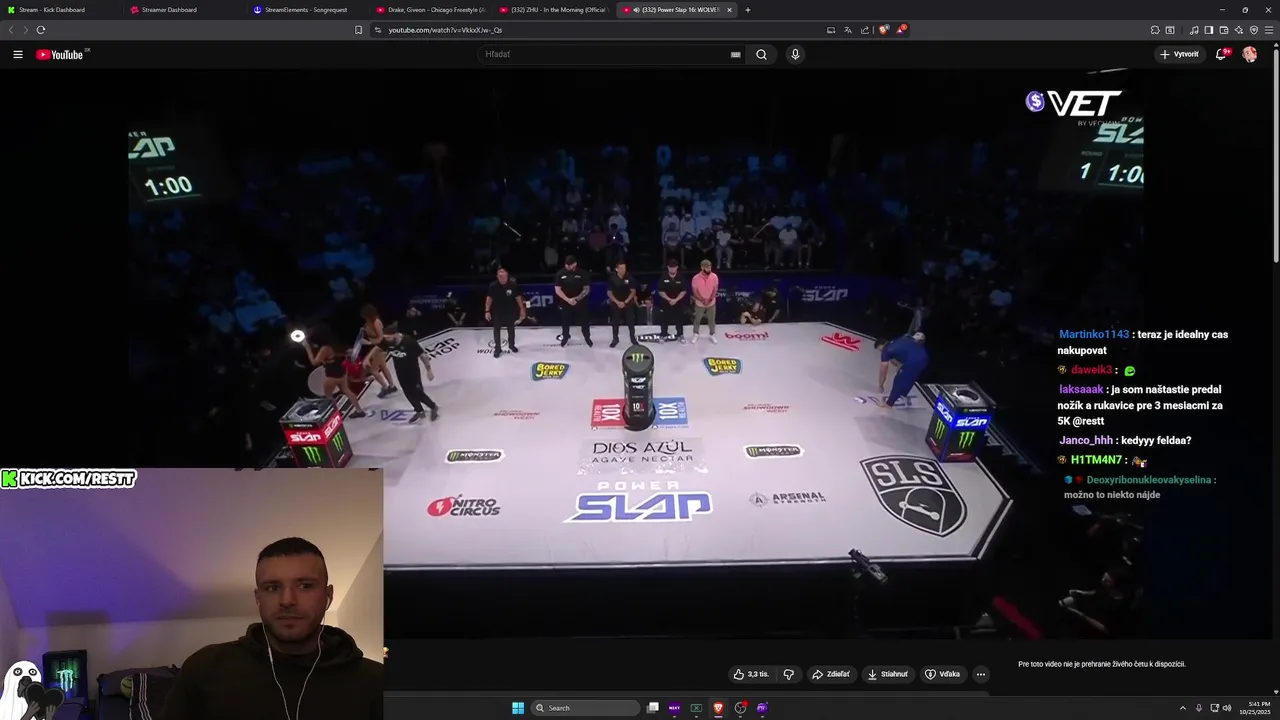The image size is (1280, 720).
Task: Switch to Streamer Dashboard tab
Action: point(185,10)
